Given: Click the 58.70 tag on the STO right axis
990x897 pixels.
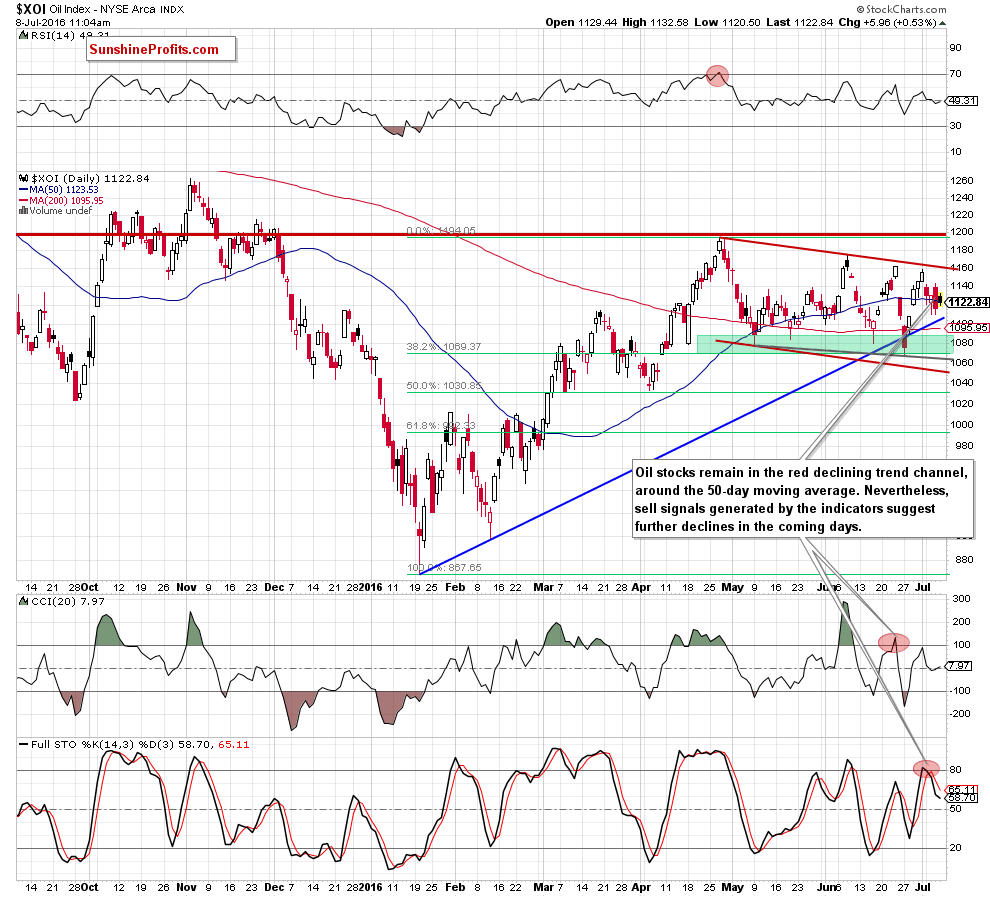Looking at the screenshot, I should point(962,798).
